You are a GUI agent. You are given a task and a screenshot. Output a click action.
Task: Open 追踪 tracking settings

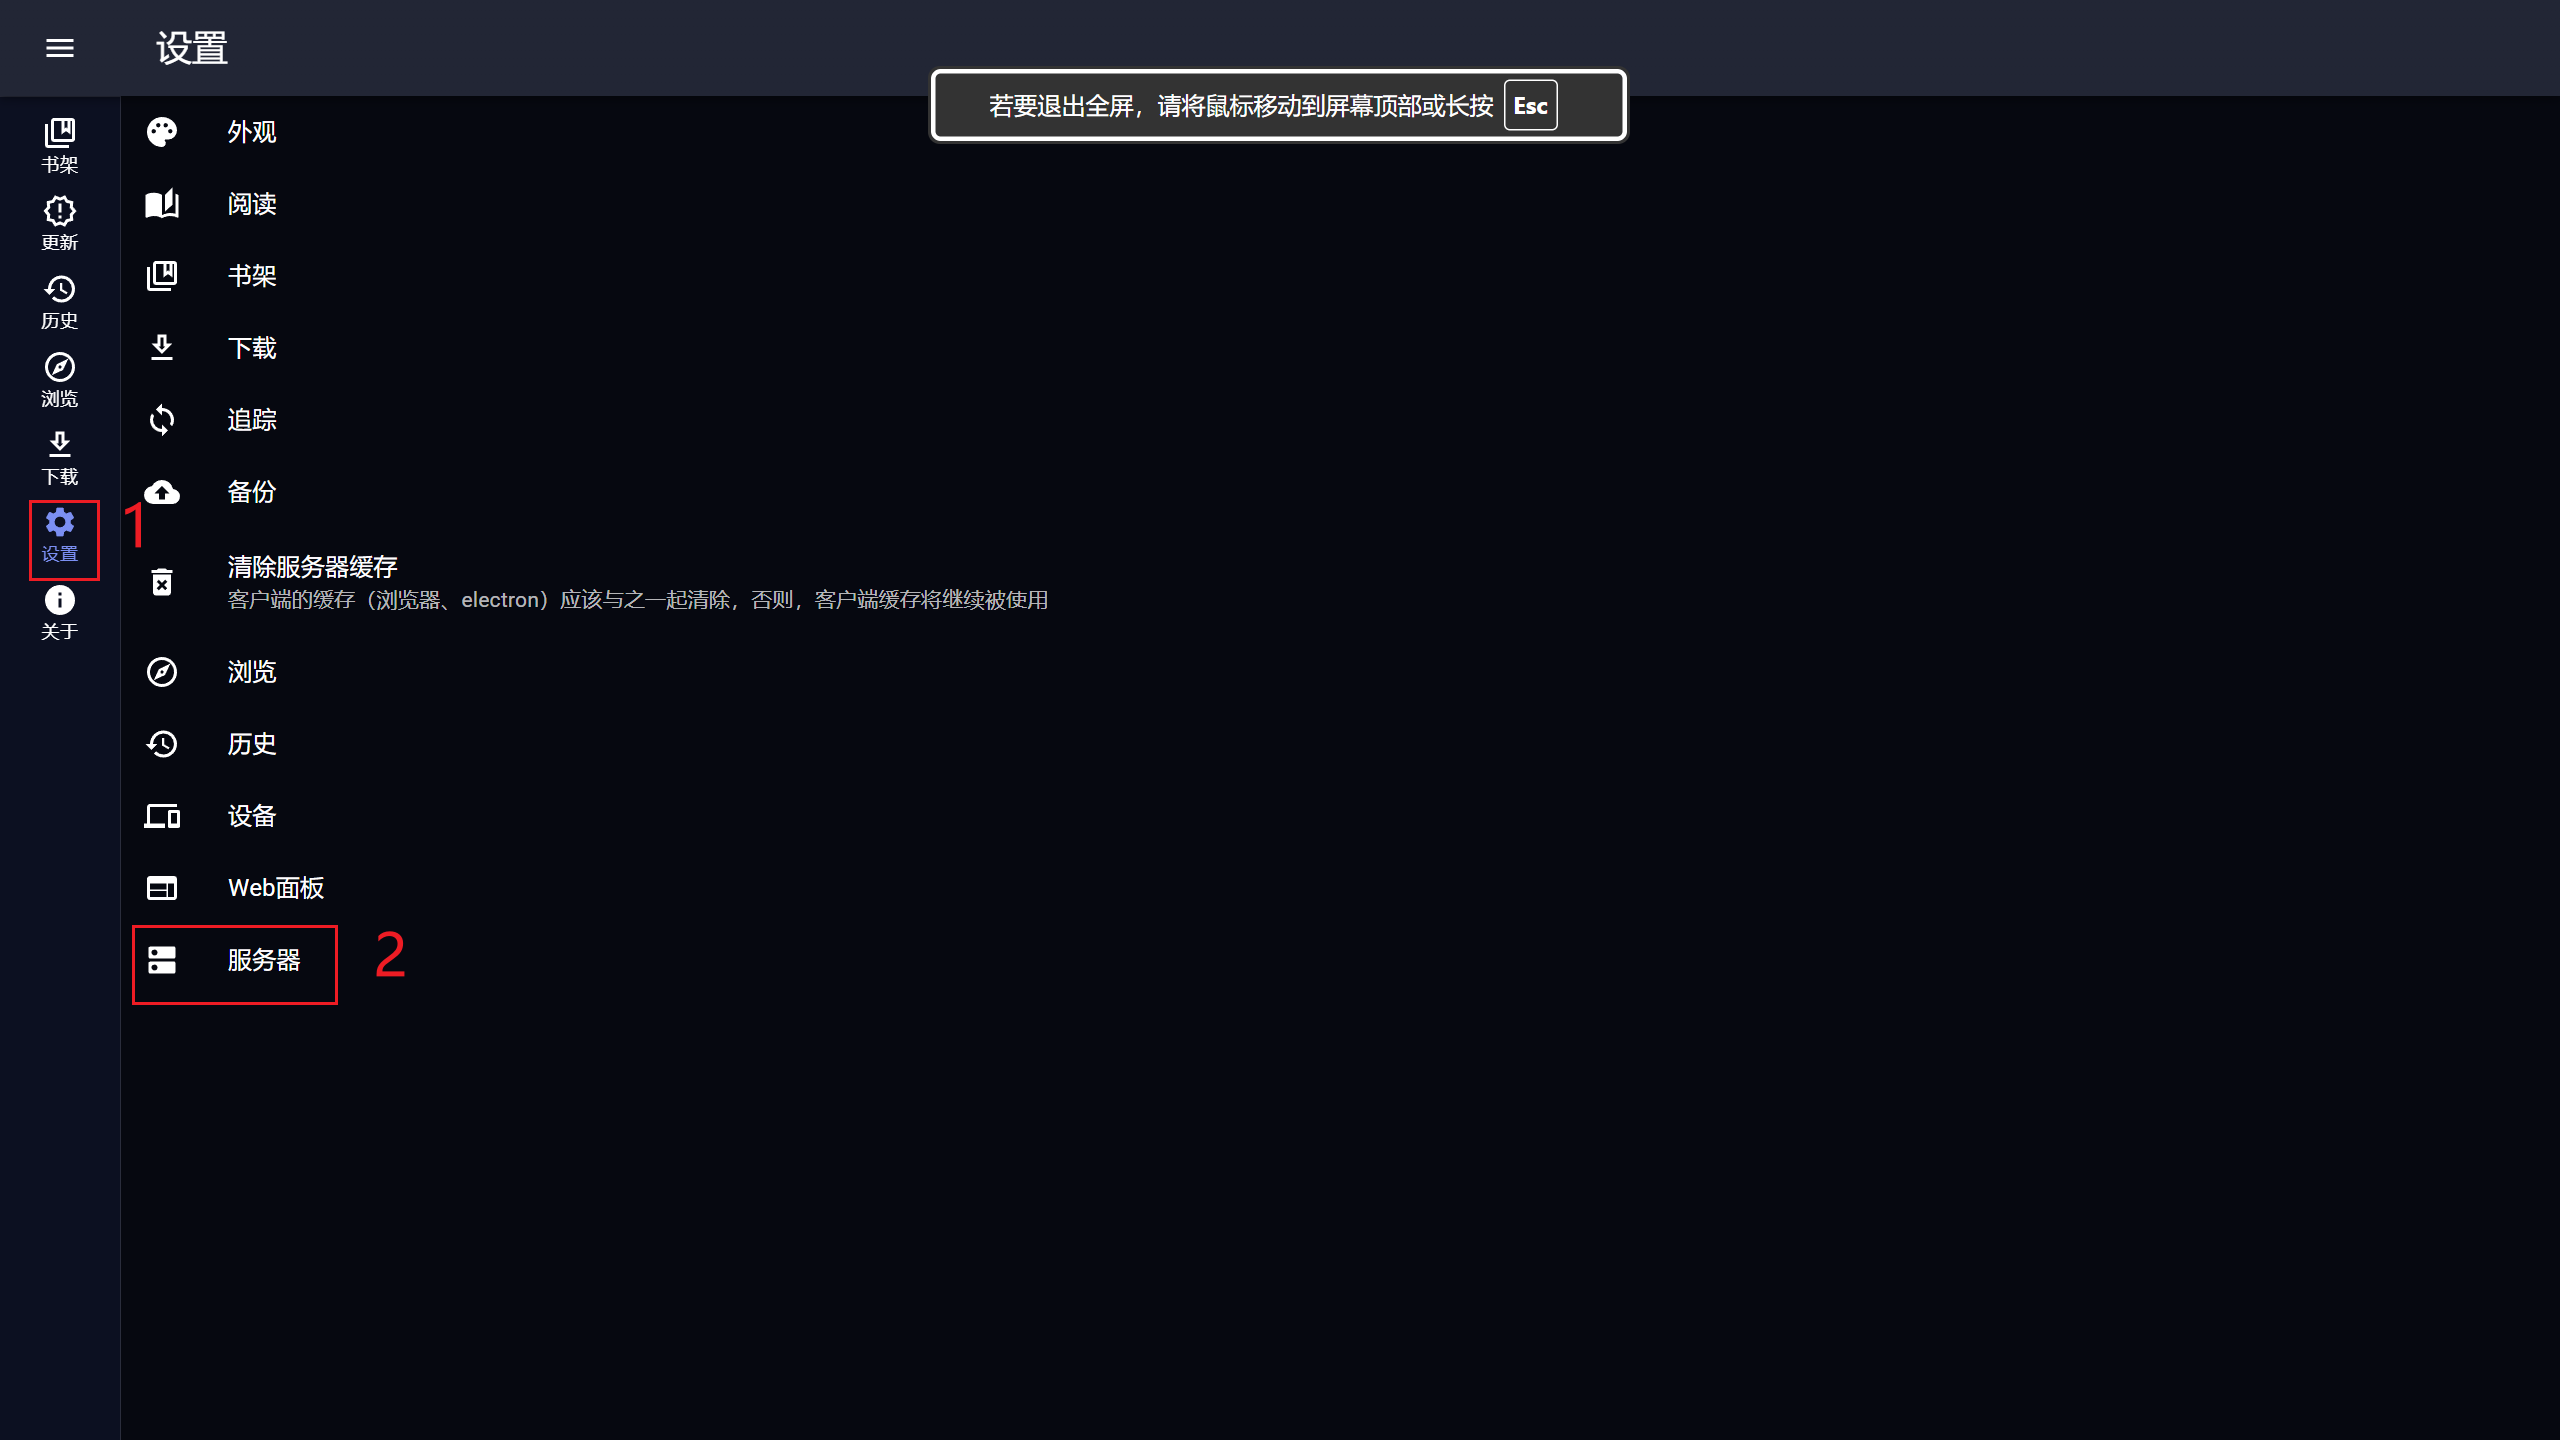click(x=251, y=420)
